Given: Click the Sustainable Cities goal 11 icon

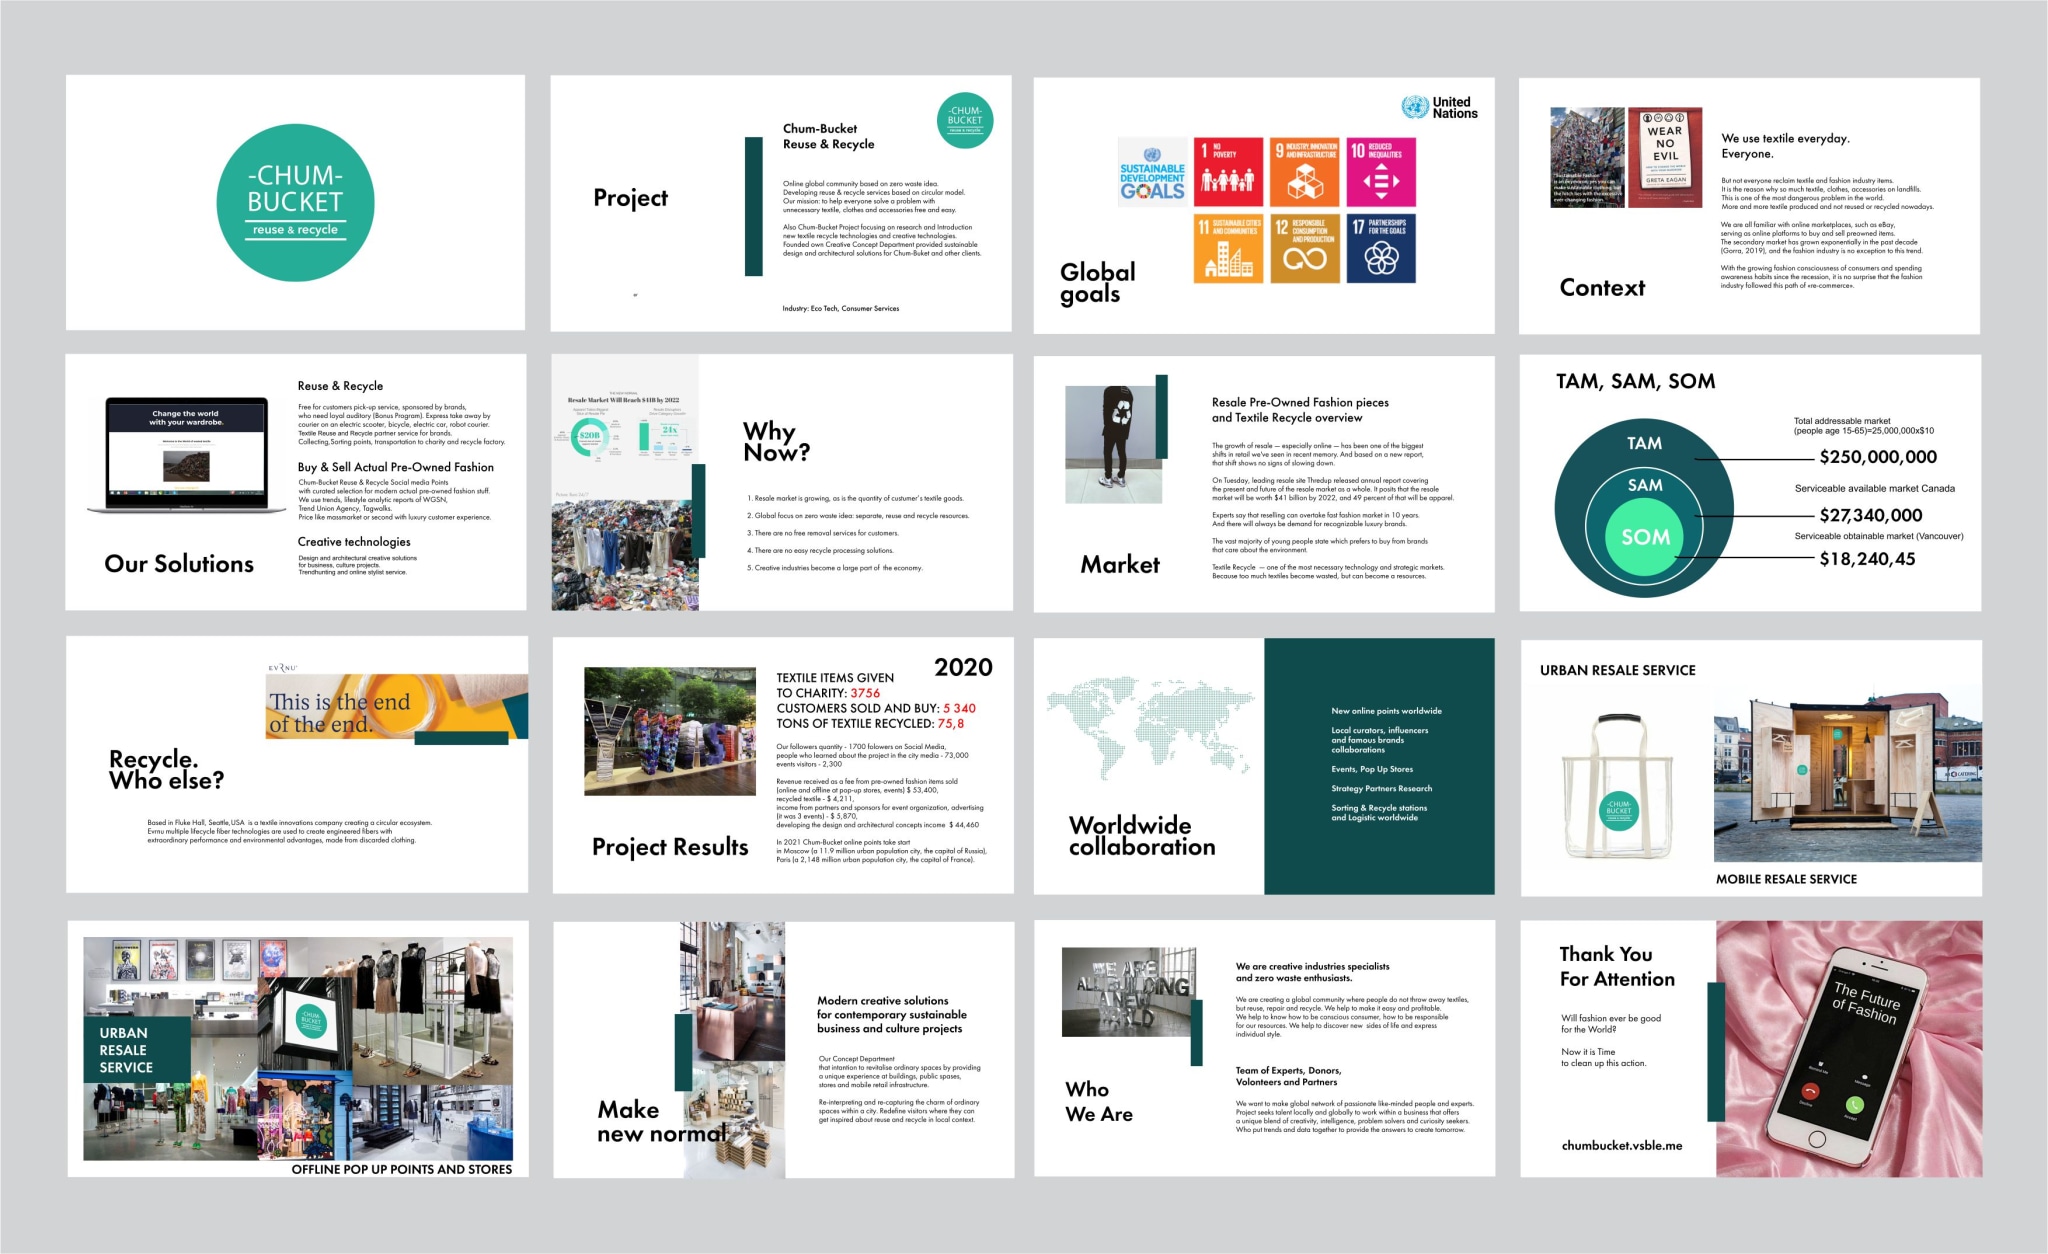Looking at the screenshot, I should pyautogui.click(x=1228, y=248).
